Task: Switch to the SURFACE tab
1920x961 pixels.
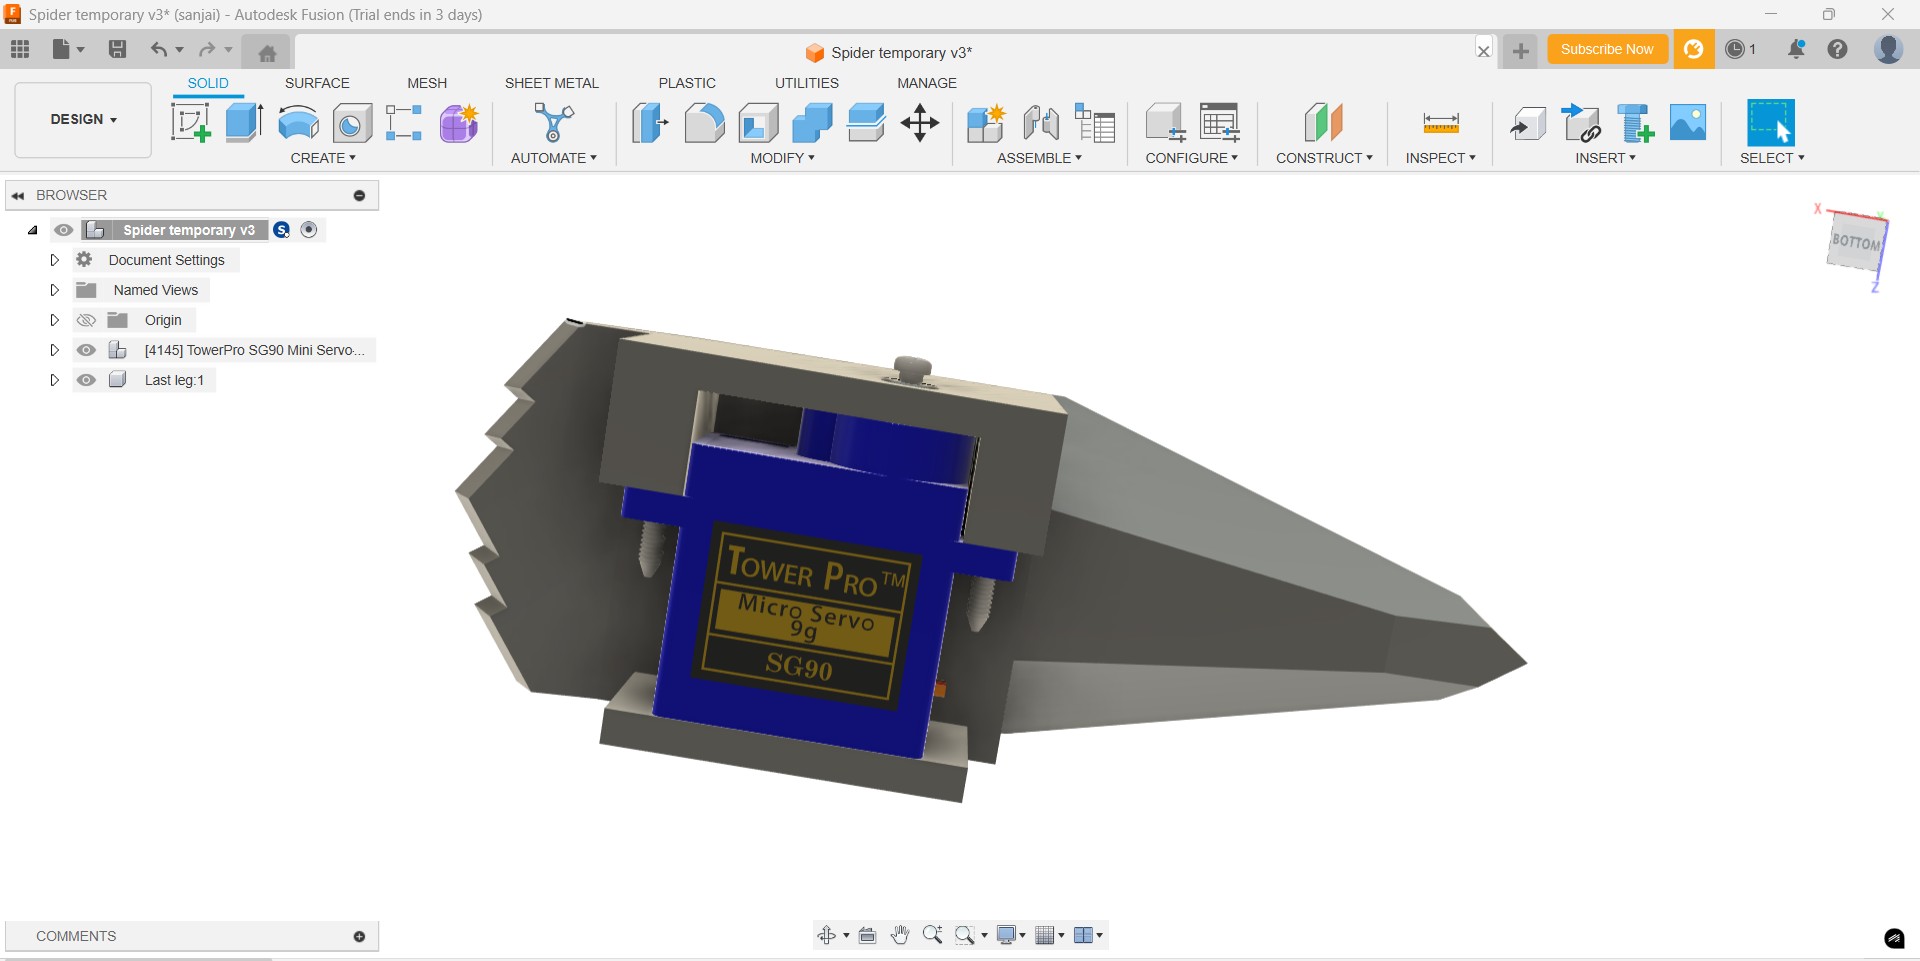Action: (317, 83)
